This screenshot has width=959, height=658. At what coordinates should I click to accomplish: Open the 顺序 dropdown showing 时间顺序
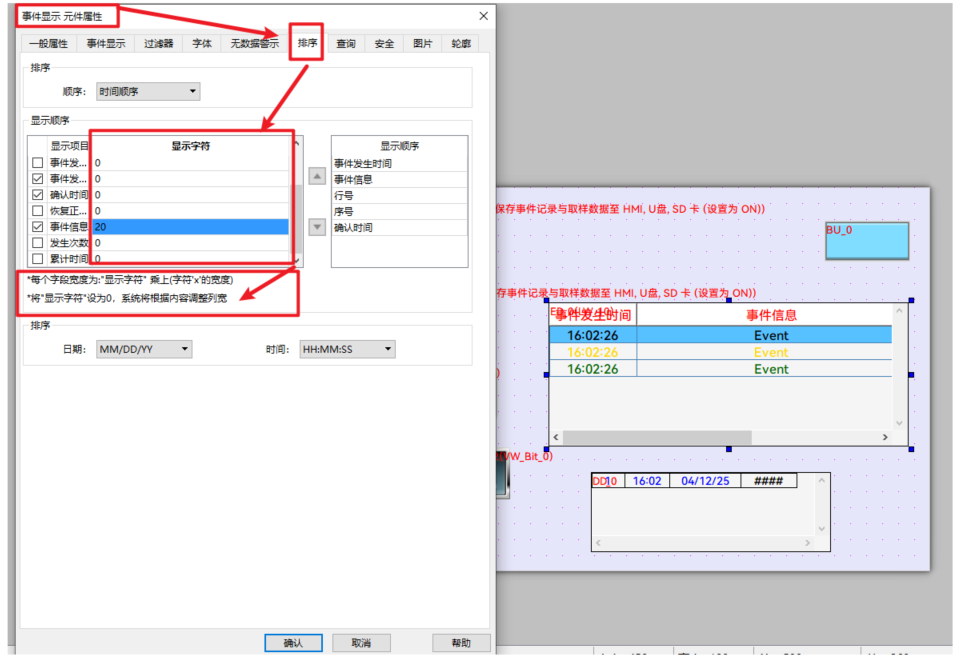(x=148, y=92)
